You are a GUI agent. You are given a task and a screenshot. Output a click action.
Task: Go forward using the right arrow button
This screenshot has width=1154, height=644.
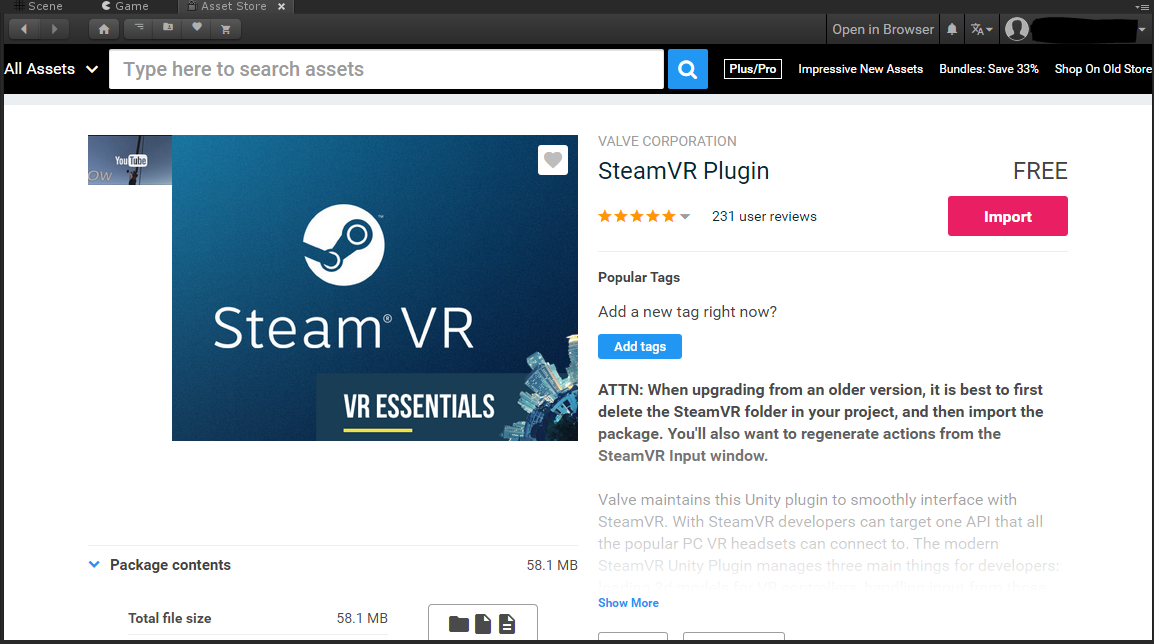(54, 29)
